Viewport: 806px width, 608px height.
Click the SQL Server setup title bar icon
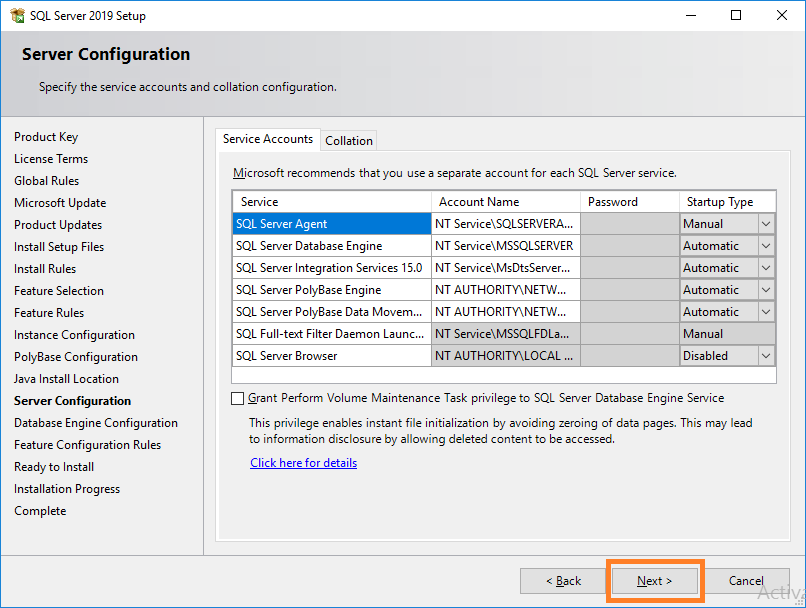point(17,15)
